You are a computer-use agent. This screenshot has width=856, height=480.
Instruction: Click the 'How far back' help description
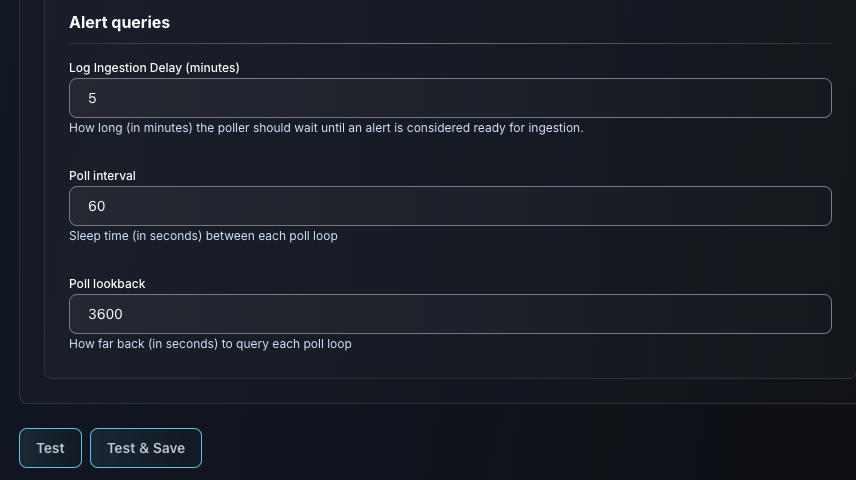pyautogui.click(x=210, y=344)
